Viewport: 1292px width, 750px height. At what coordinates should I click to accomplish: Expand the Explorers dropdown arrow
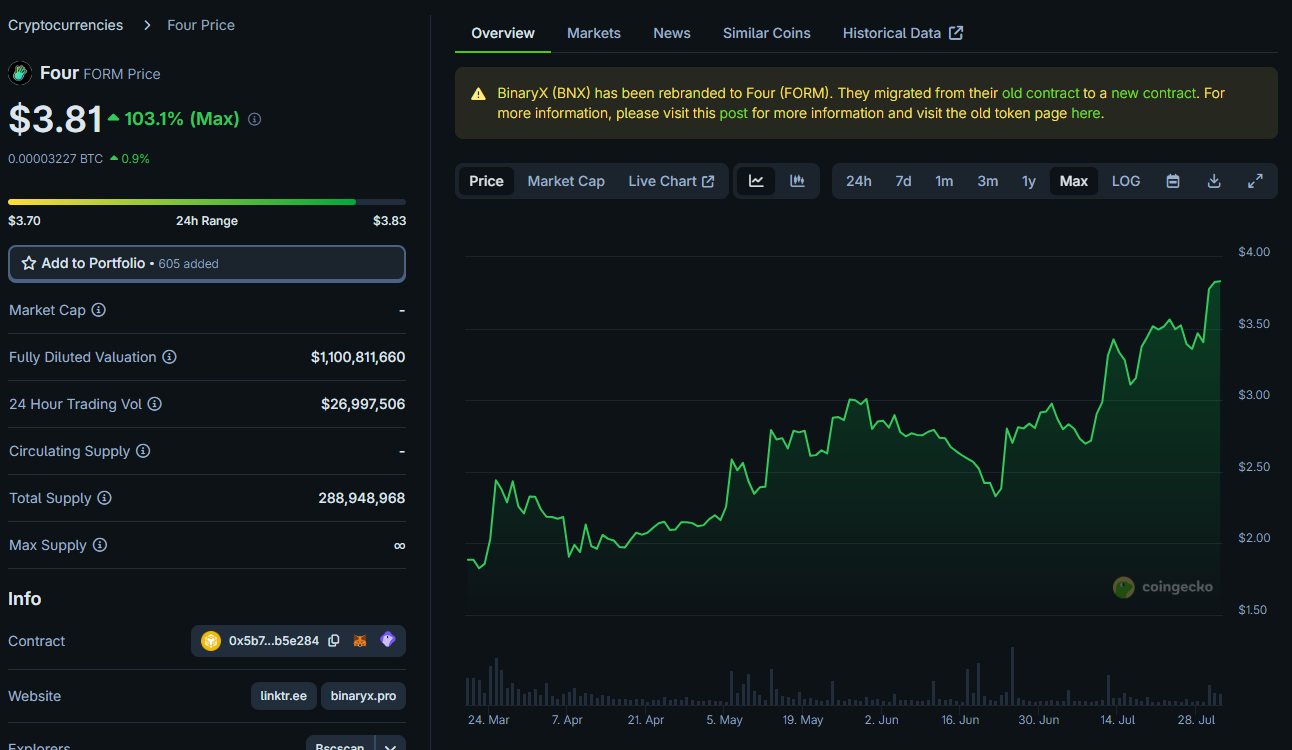coord(390,746)
